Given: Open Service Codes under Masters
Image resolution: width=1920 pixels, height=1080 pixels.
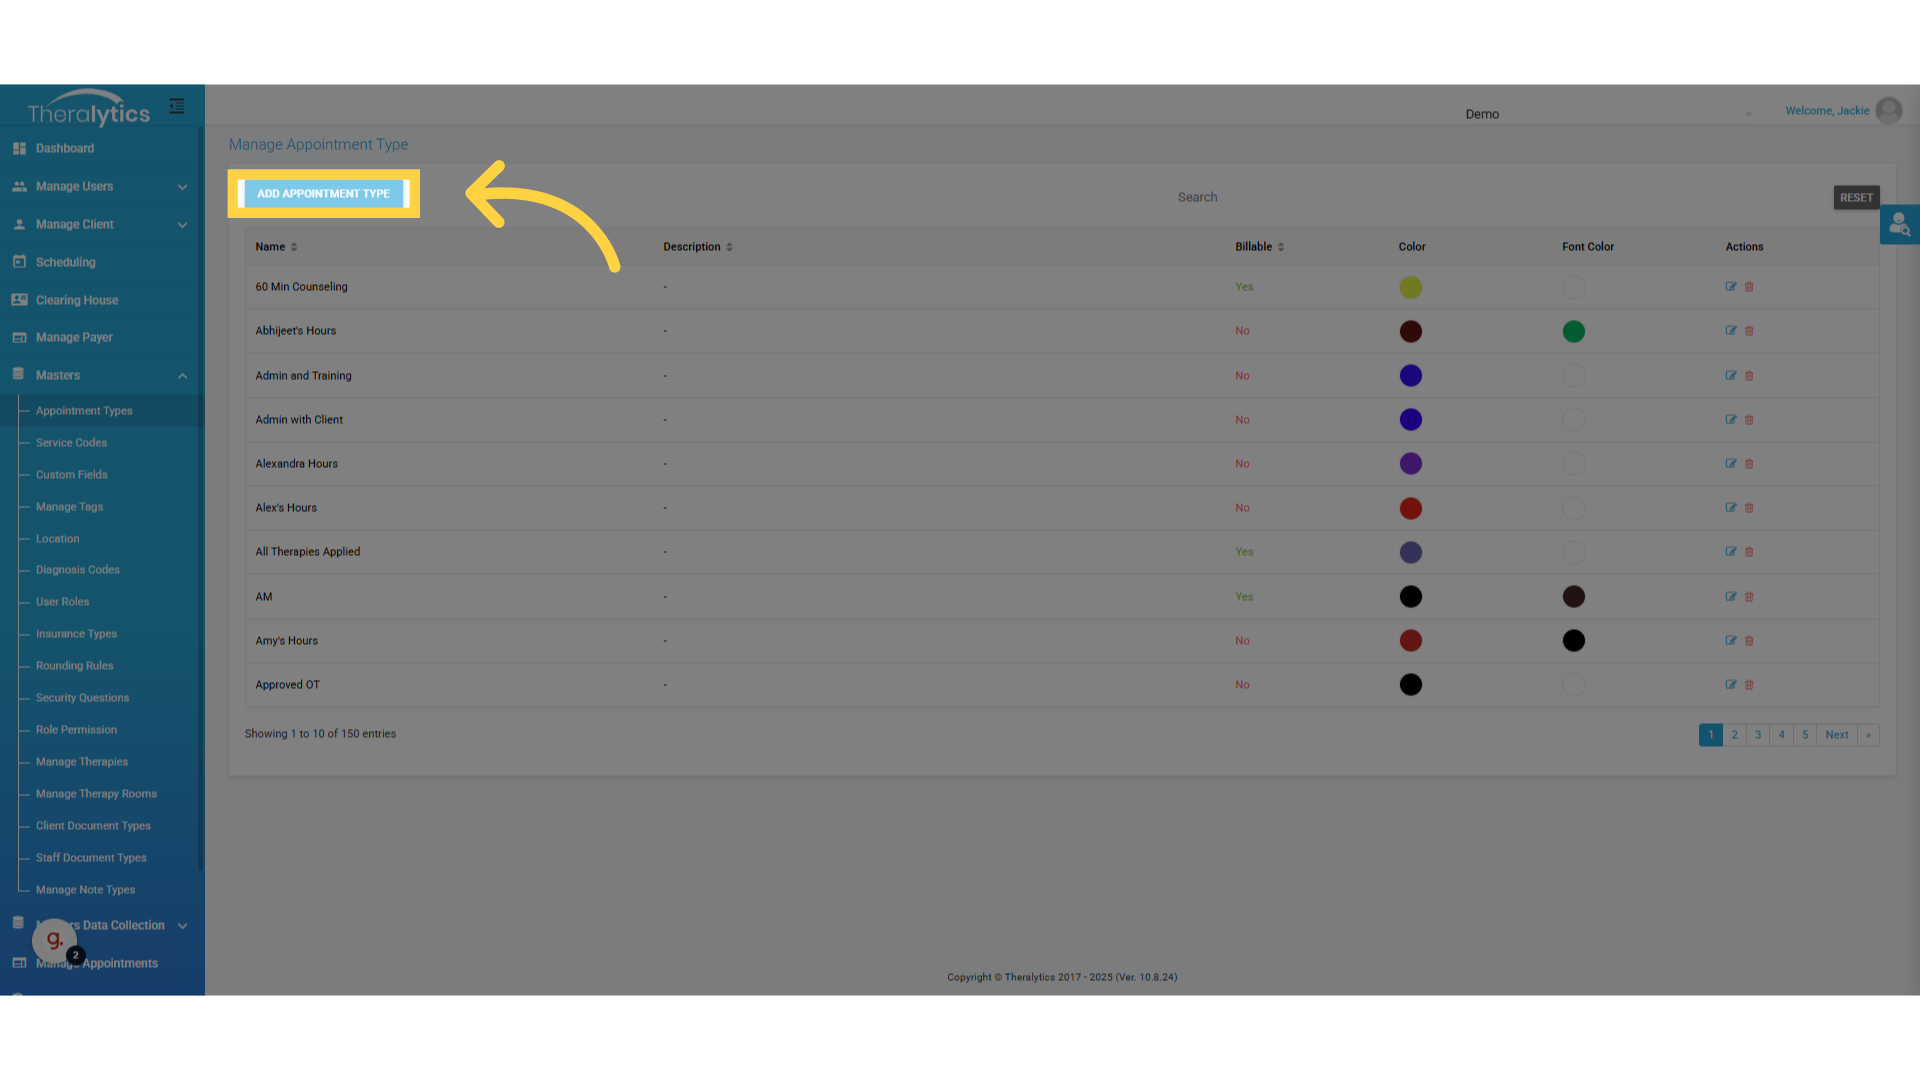Looking at the screenshot, I should [71, 443].
